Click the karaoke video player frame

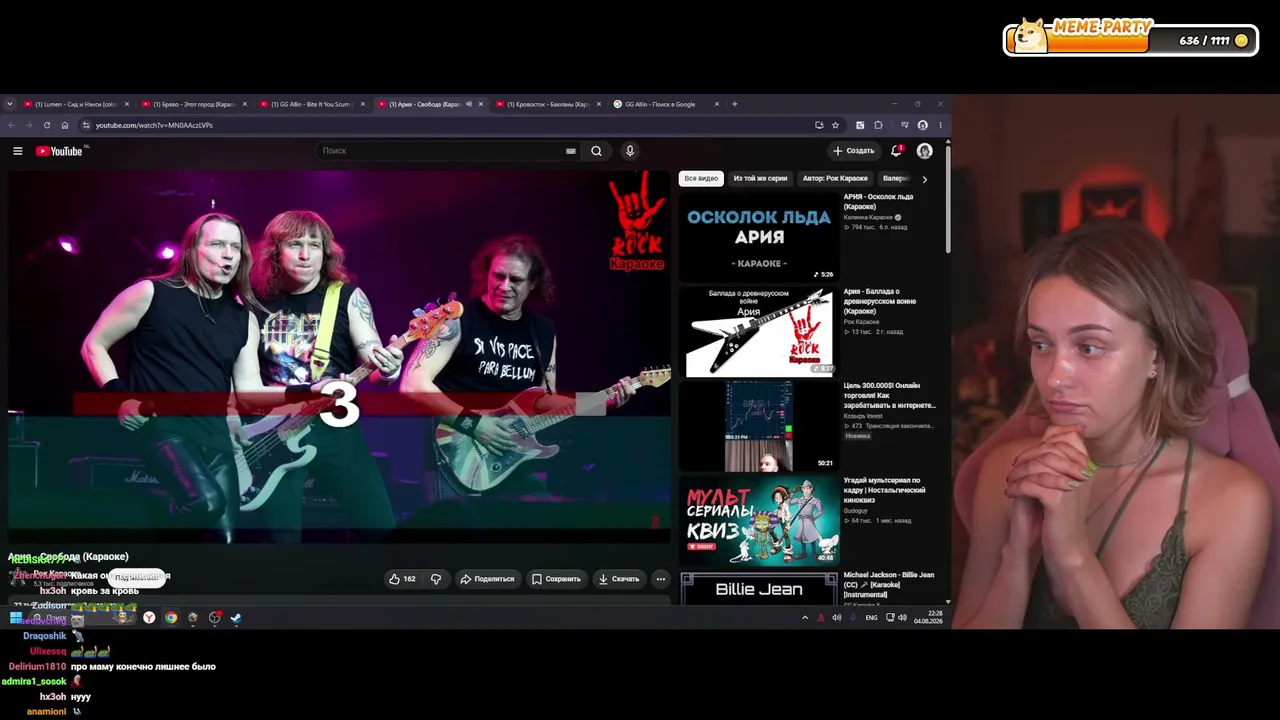[339, 356]
